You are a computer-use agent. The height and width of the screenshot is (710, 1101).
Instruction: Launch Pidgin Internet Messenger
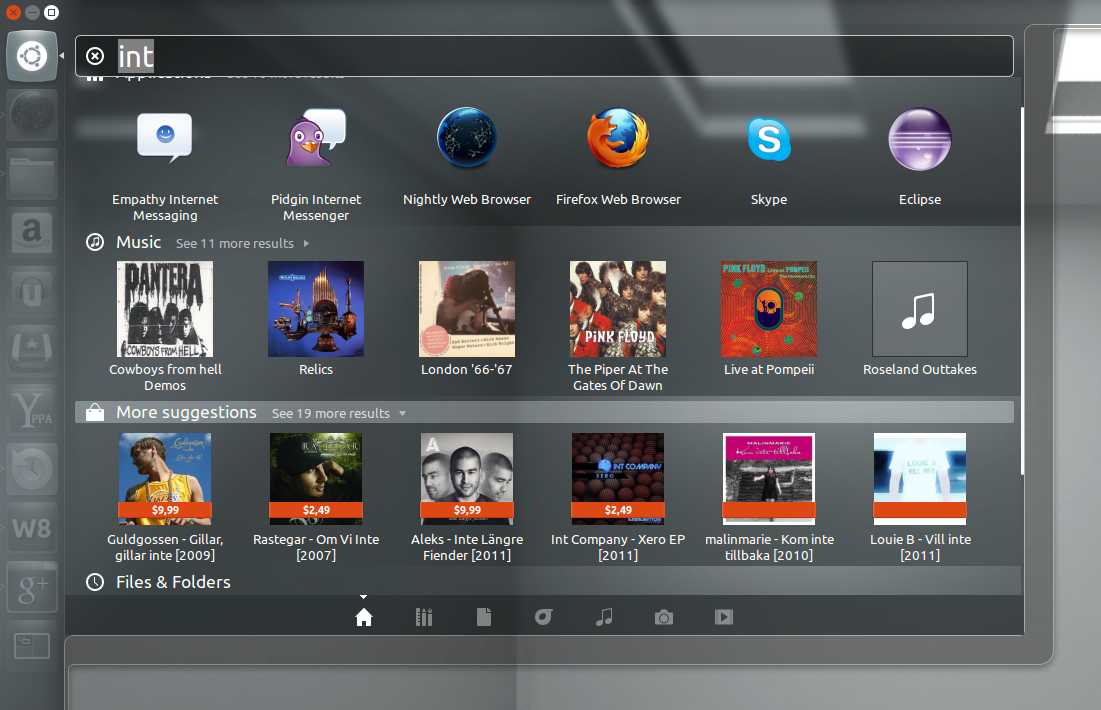[x=316, y=165]
